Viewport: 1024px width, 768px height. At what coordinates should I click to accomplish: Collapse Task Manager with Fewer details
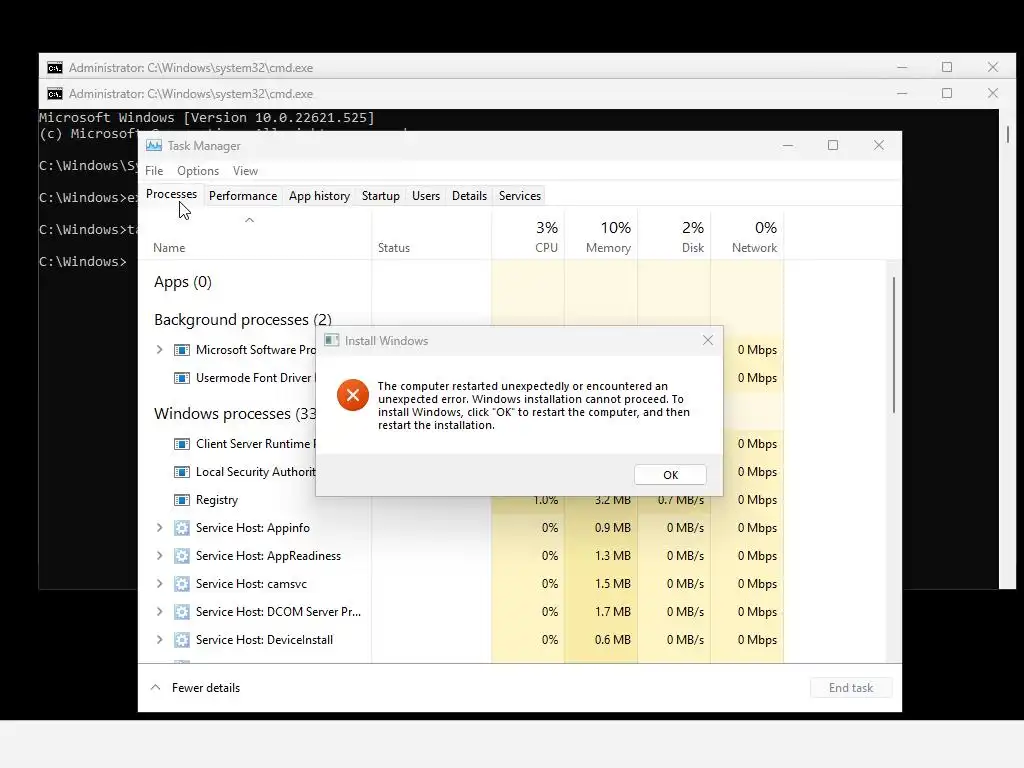point(195,688)
